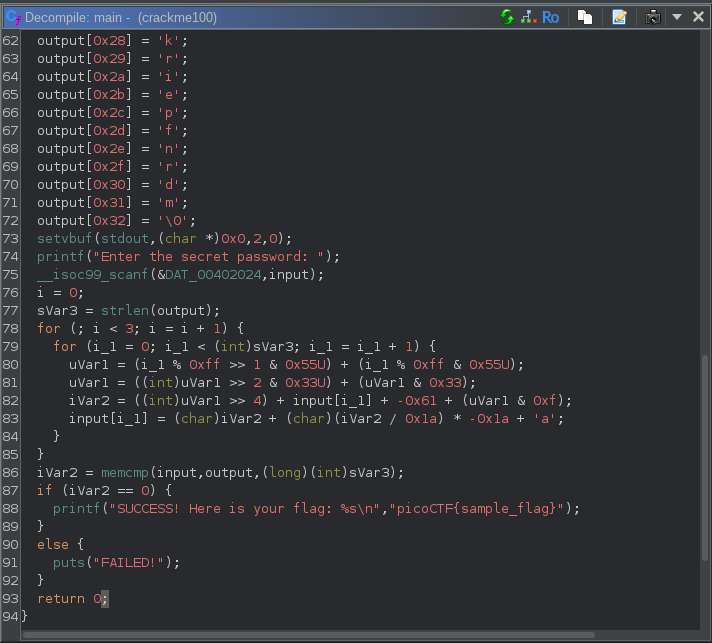The image size is (712, 643).
Task: Open the export/edit notepad icon
Action: point(619,17)
